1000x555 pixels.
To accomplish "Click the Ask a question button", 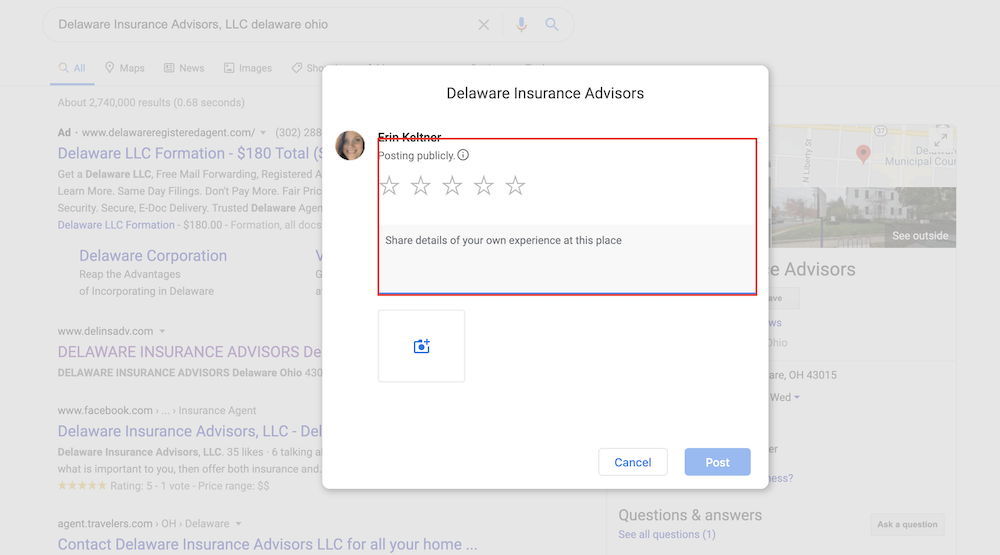I will 907,524.
